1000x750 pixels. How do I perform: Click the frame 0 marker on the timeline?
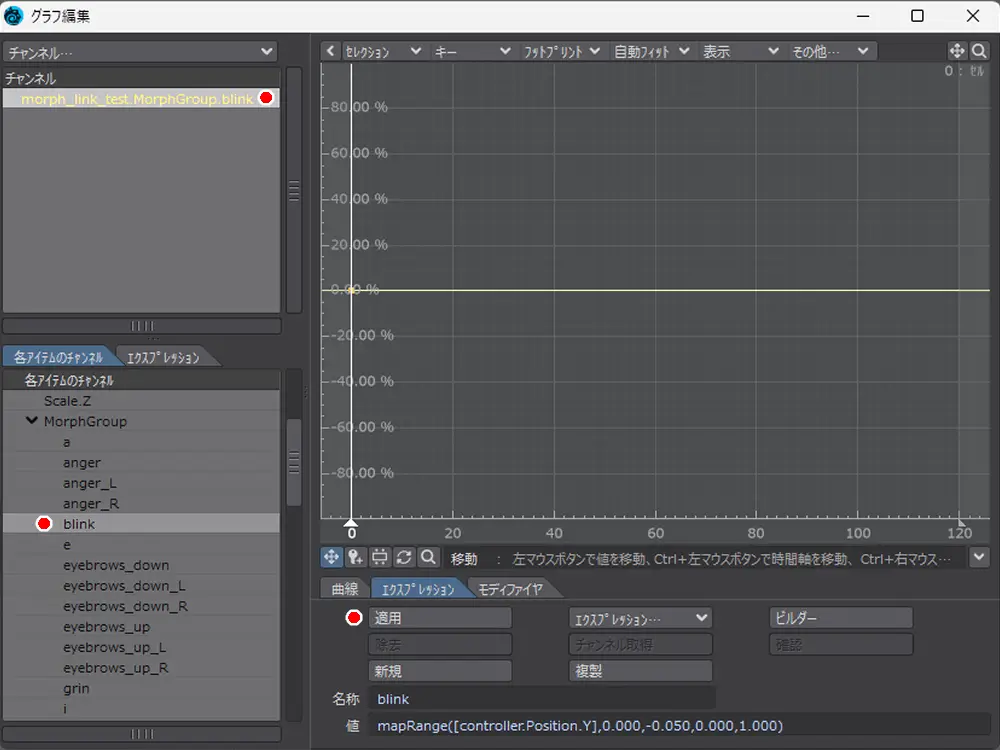[x=350, y=524]
